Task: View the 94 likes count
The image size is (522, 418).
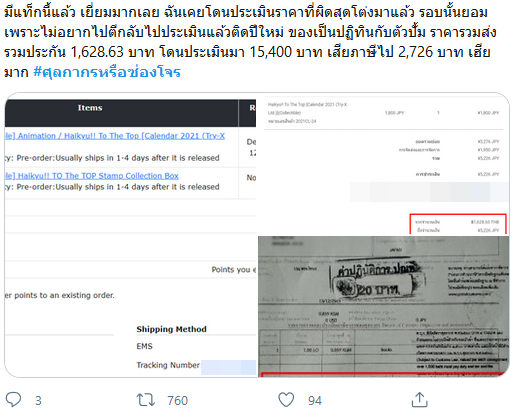Action: point(315,400)
